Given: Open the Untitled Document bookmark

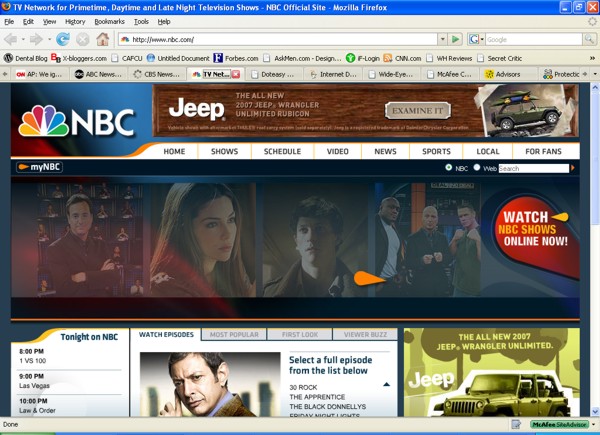Looking at the screenshot, I should coord(178,58).
